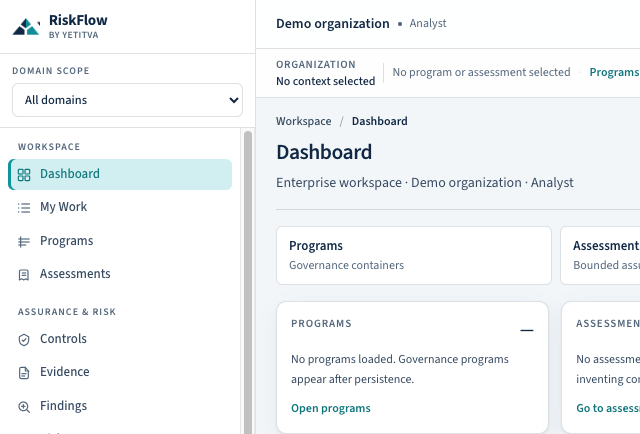The image size is (640, 434).
Task: Click the BY YETITVA tagline
Action: click(73, 35)
